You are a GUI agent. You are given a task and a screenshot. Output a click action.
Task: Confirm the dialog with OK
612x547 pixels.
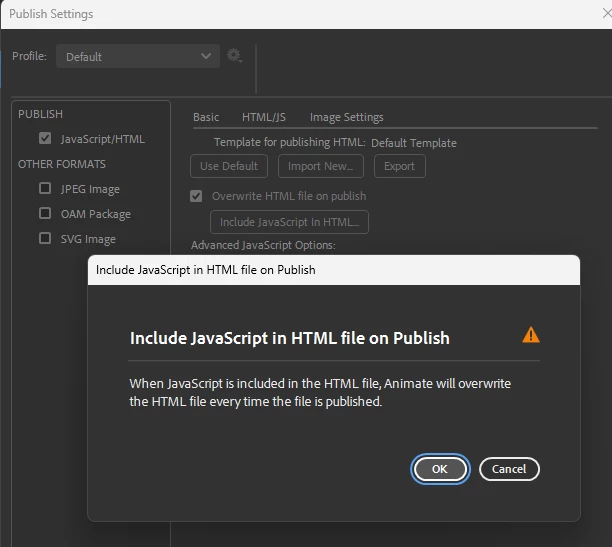click(x=440, y=469)
